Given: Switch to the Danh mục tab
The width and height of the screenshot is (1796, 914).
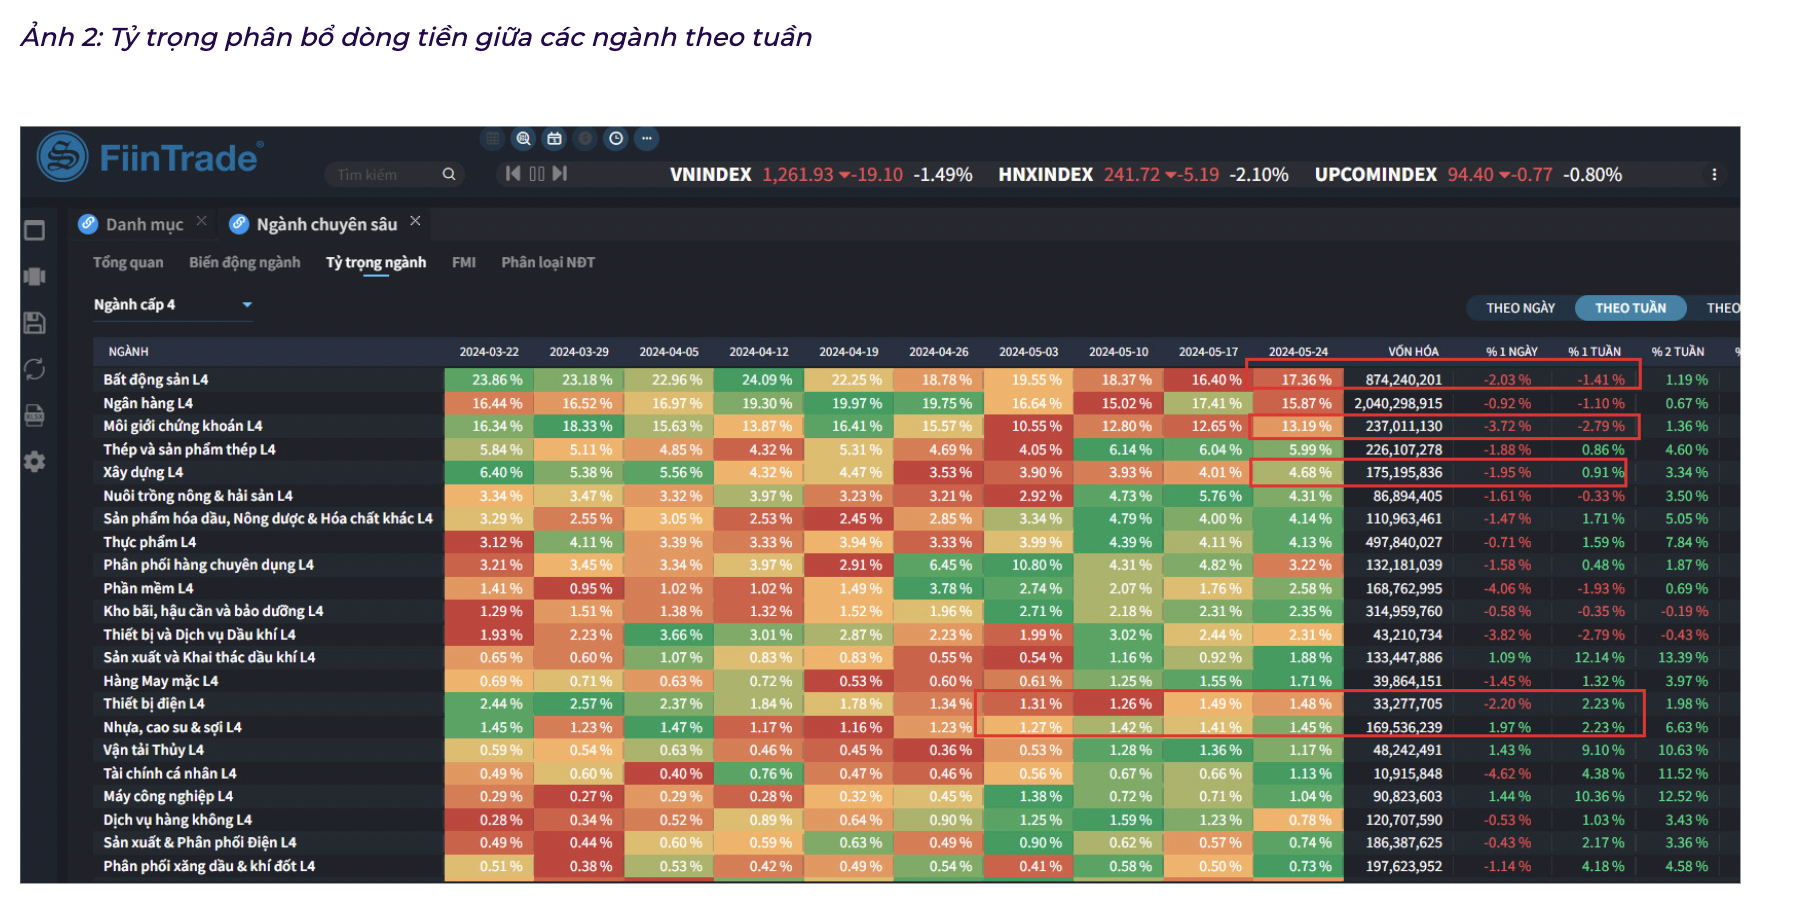Looking at the screenshot, I should pyautogui.click(x=144, y=225).
